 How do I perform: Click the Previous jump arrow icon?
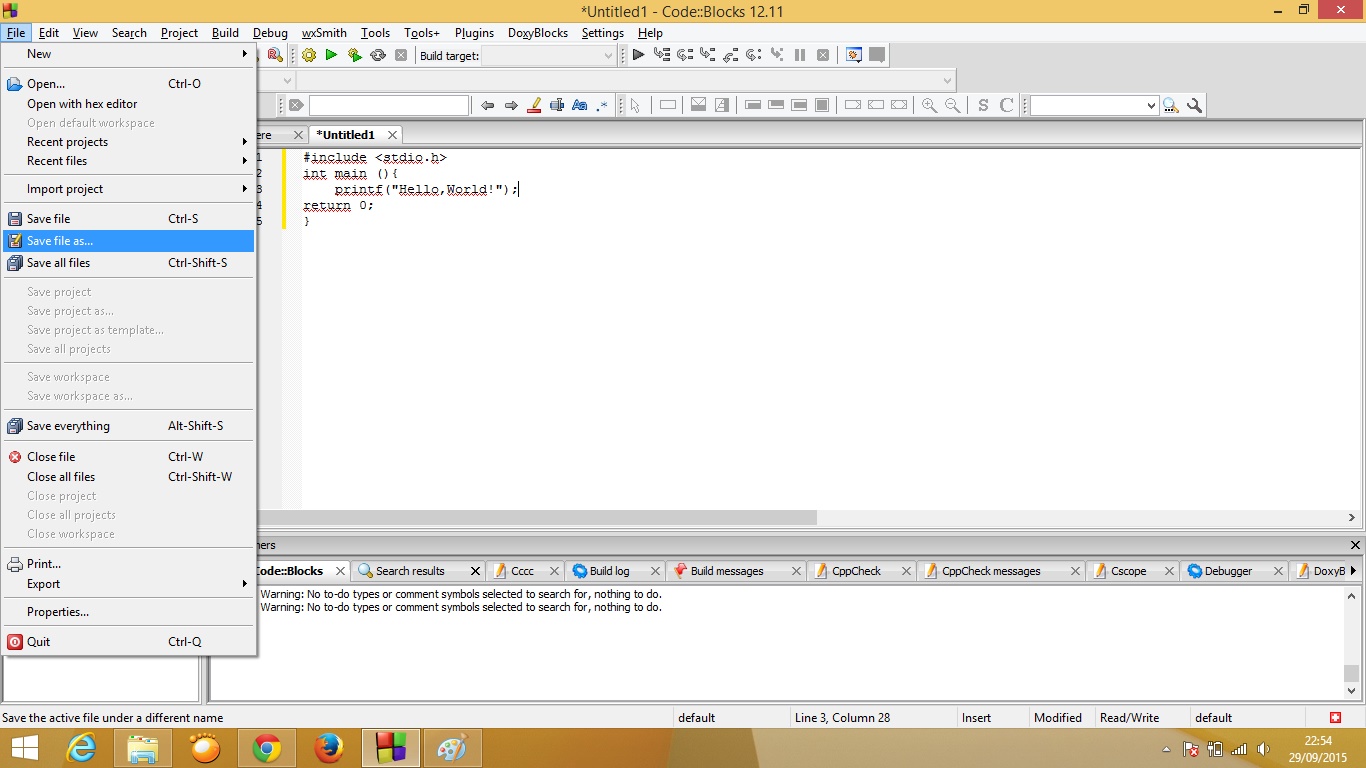coord(487,105)
